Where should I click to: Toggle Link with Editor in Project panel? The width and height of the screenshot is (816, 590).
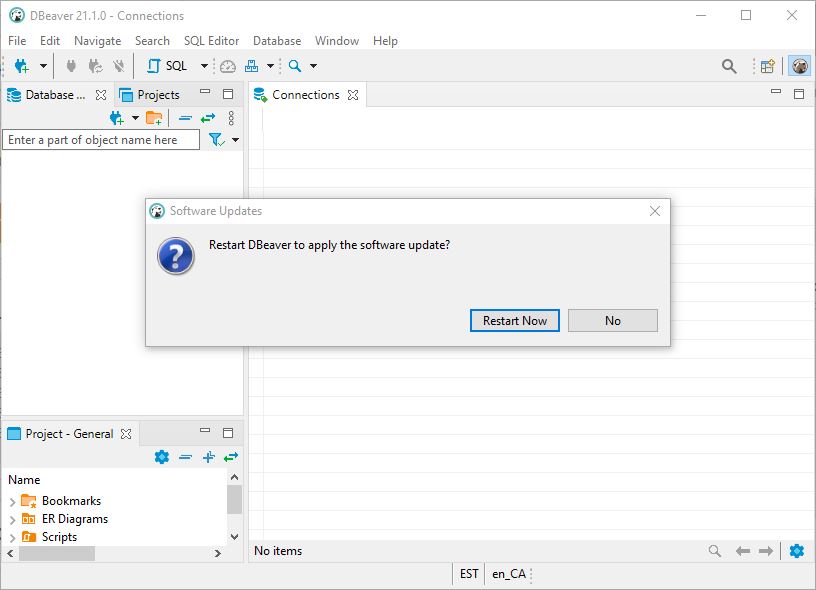[x=231, y=457]
